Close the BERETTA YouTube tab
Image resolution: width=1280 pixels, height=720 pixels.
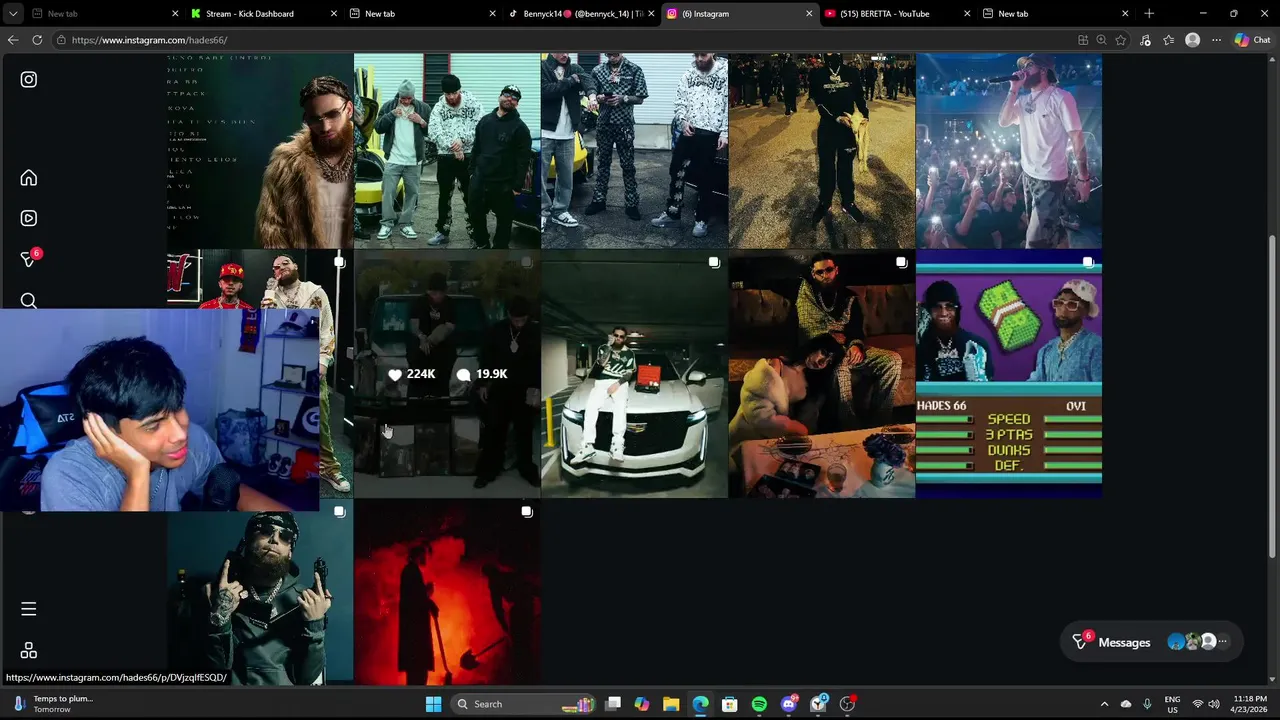pos(967,14)
